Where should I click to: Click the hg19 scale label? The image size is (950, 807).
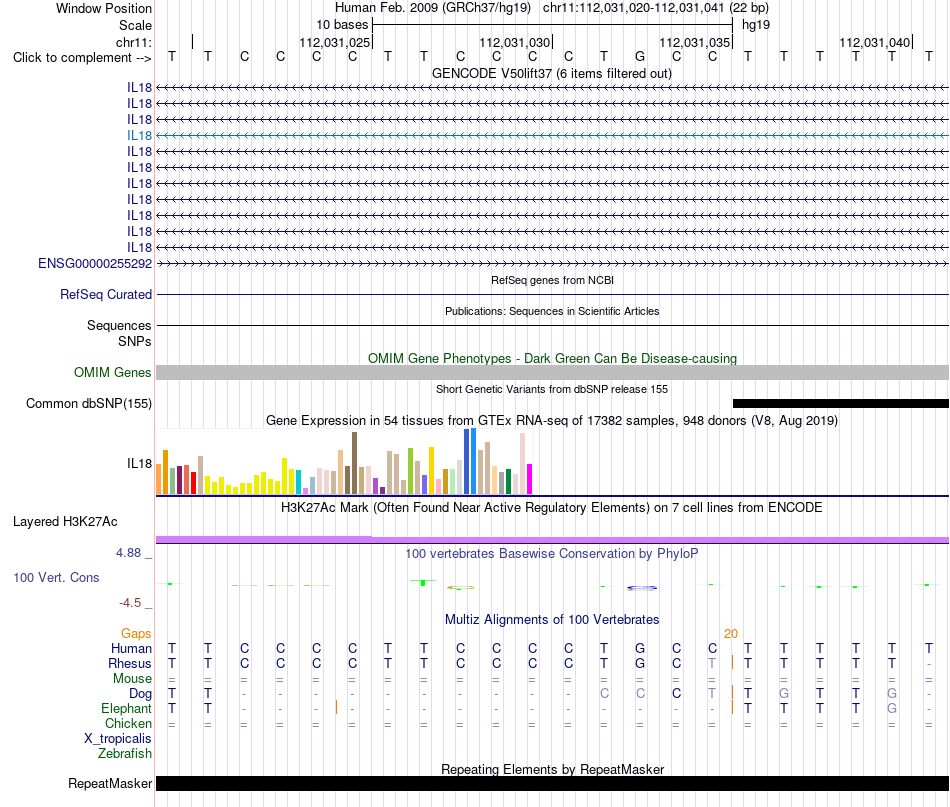(x=756, y=25)
